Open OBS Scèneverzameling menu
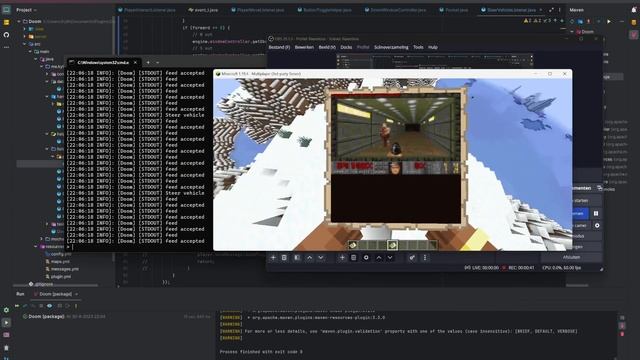The image size is (640, 360). pos(391,47)
